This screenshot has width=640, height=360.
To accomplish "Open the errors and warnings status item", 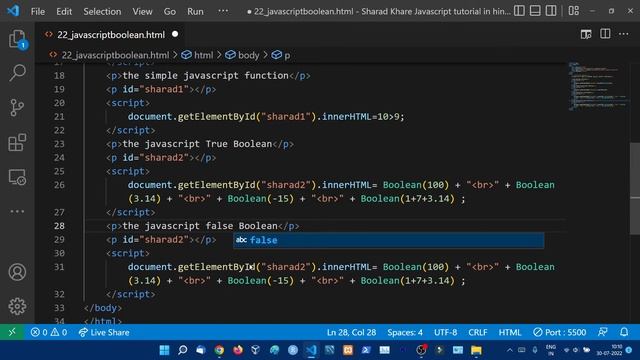I will 49,332.
